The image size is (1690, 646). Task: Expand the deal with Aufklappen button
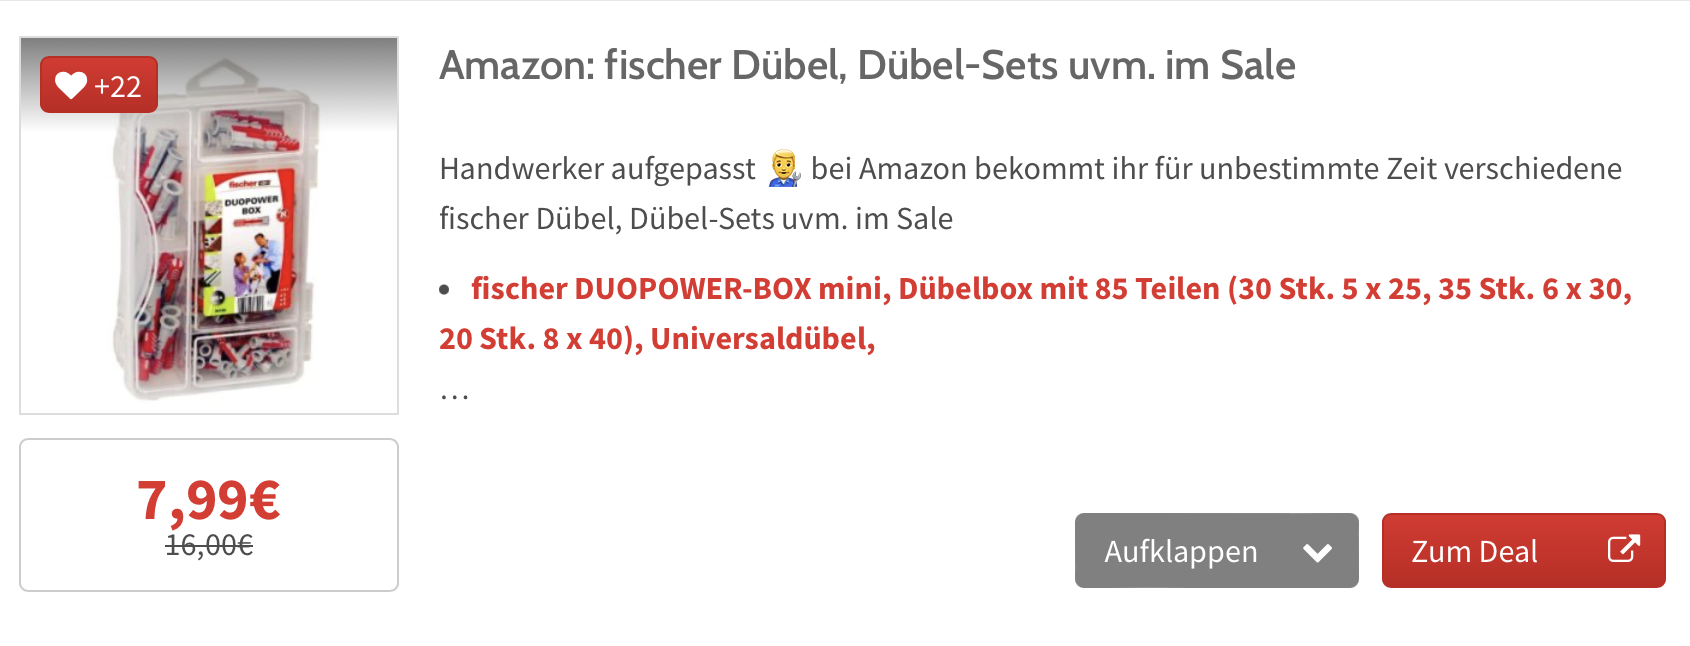1181,551
